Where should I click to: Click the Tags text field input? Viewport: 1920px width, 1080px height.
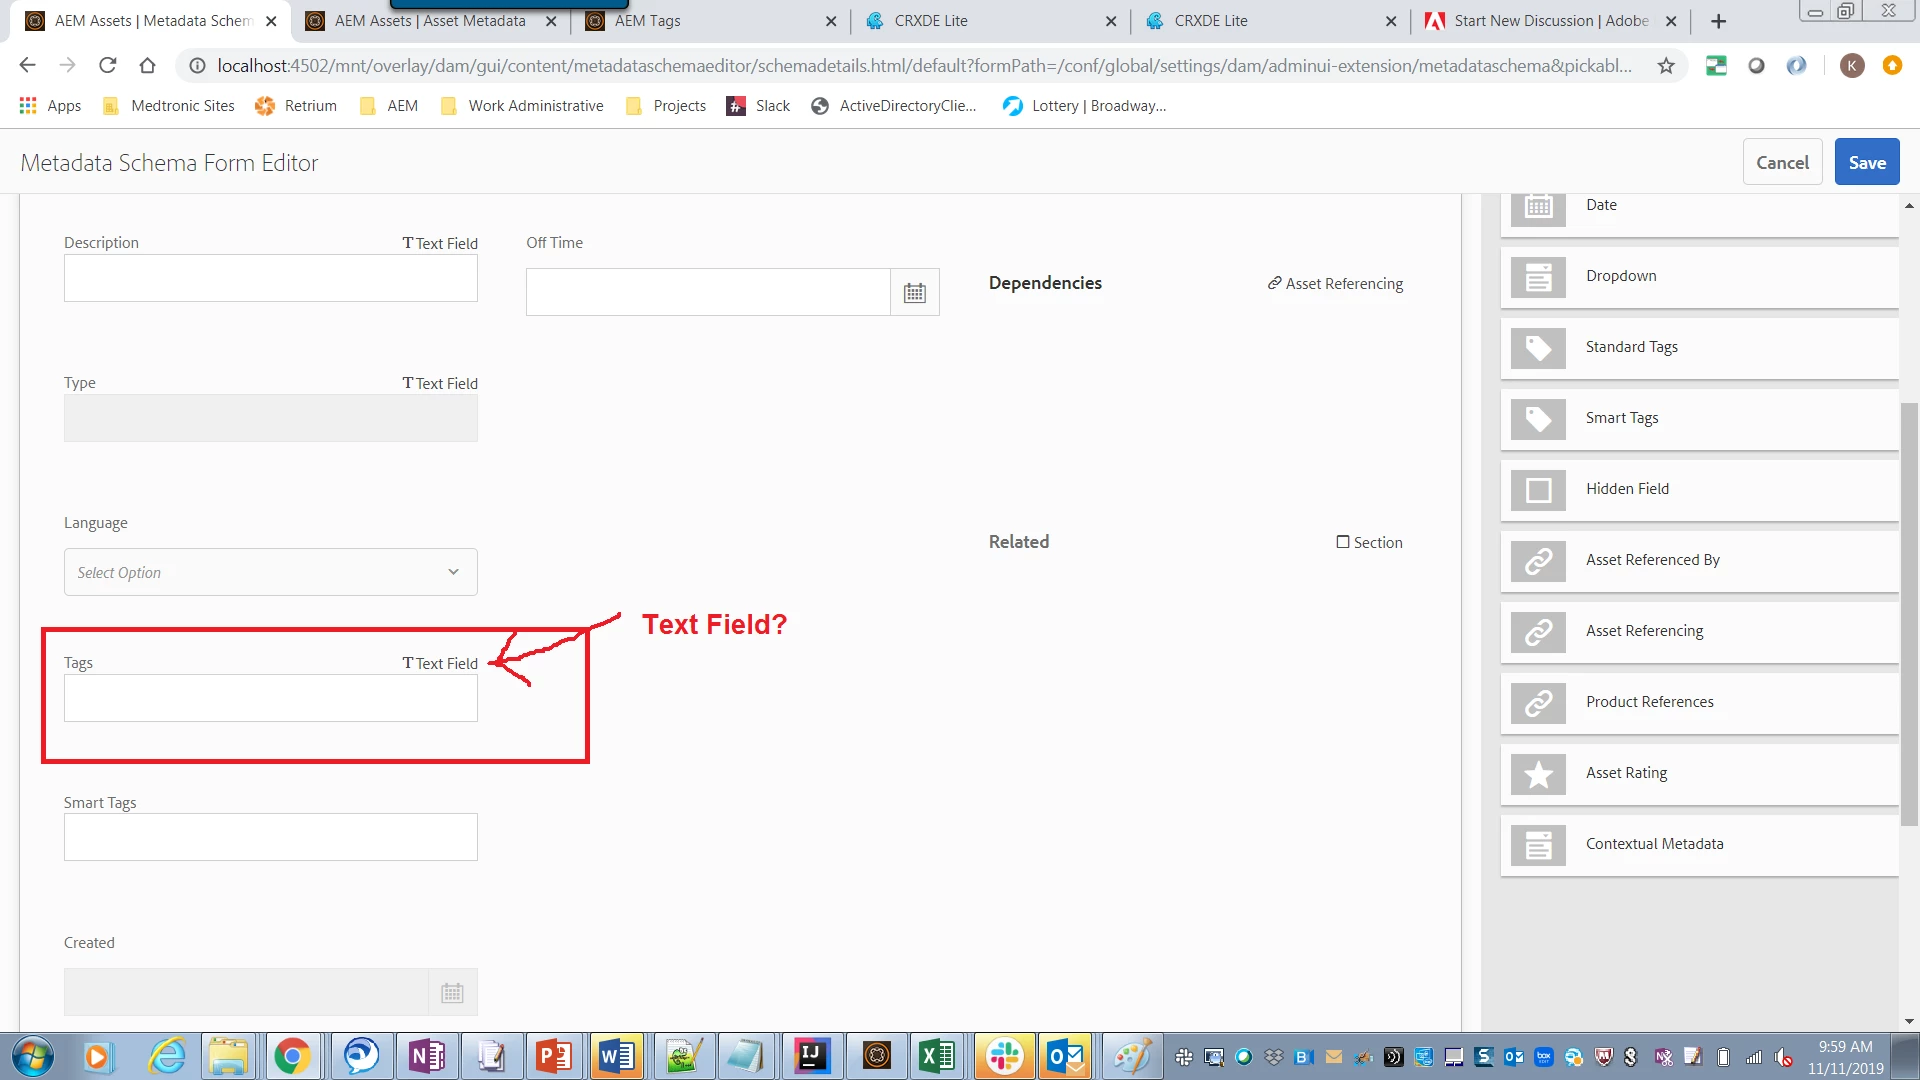pyautogui.click(x=270, y=698)
